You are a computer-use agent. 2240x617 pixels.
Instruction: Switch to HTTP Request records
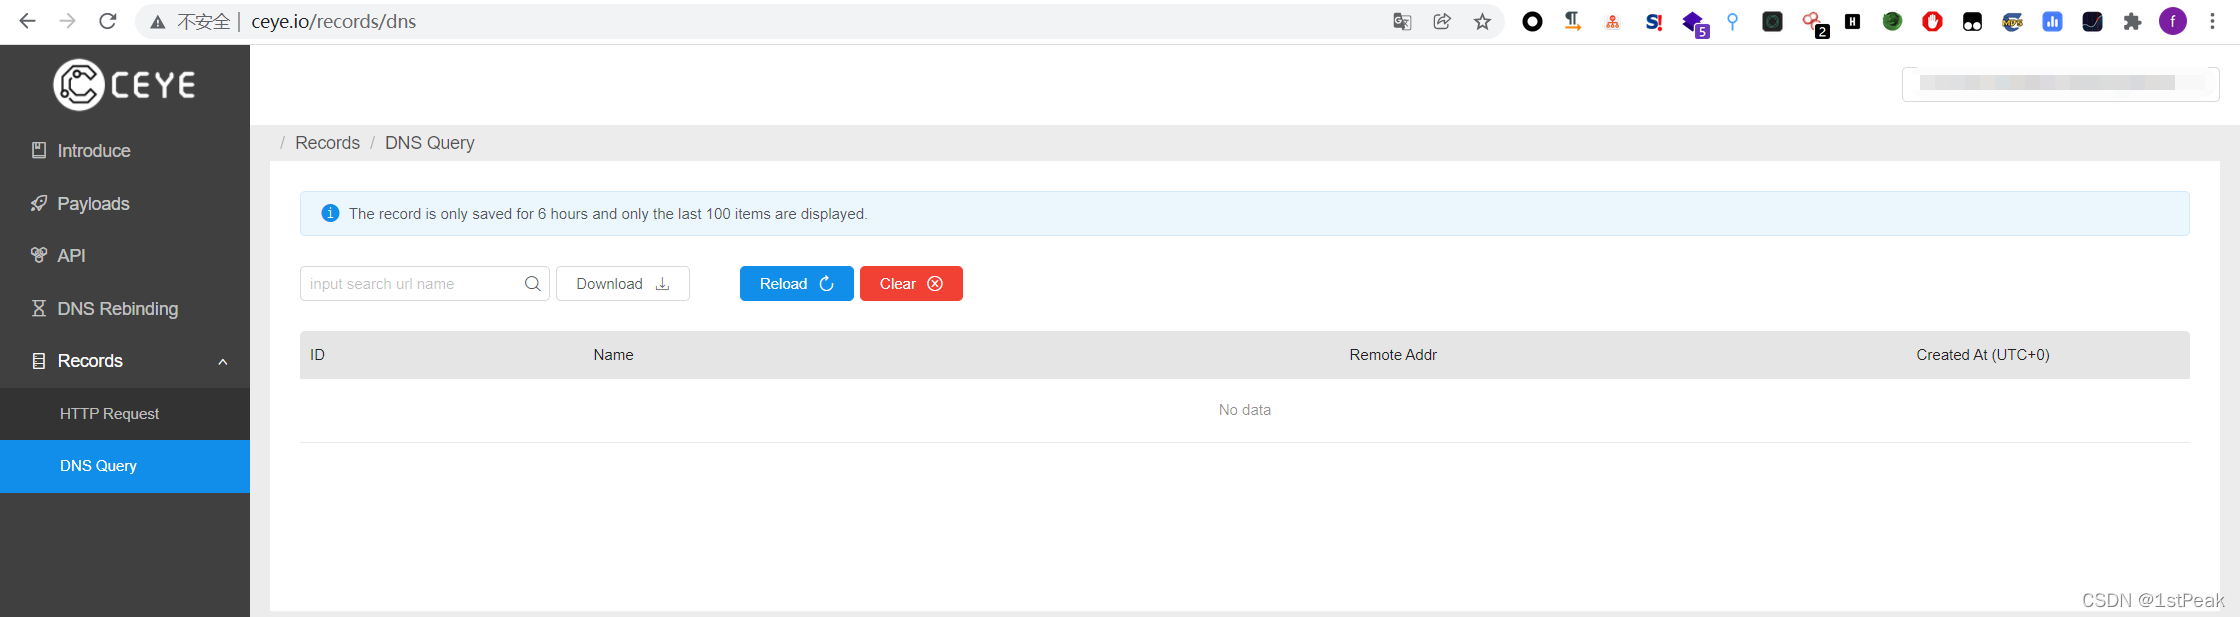click(109, 414)
